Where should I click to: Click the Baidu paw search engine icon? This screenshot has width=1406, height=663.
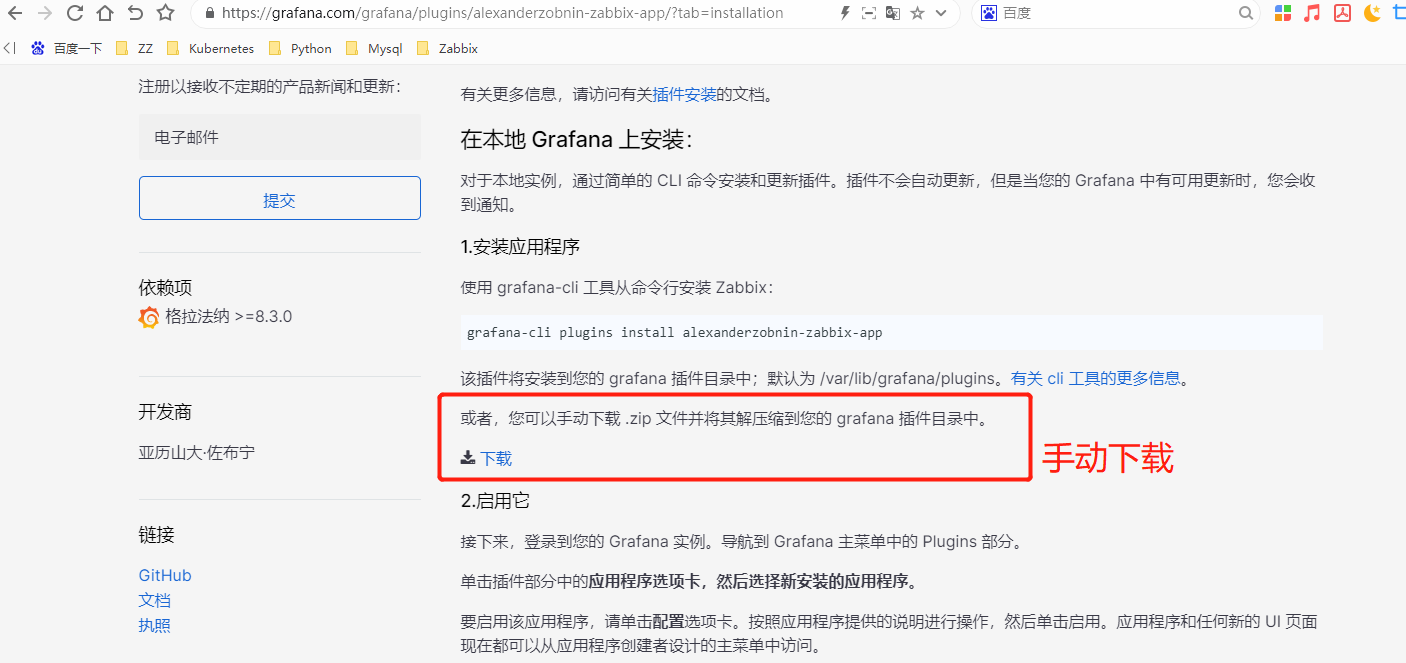coord(989,13)
